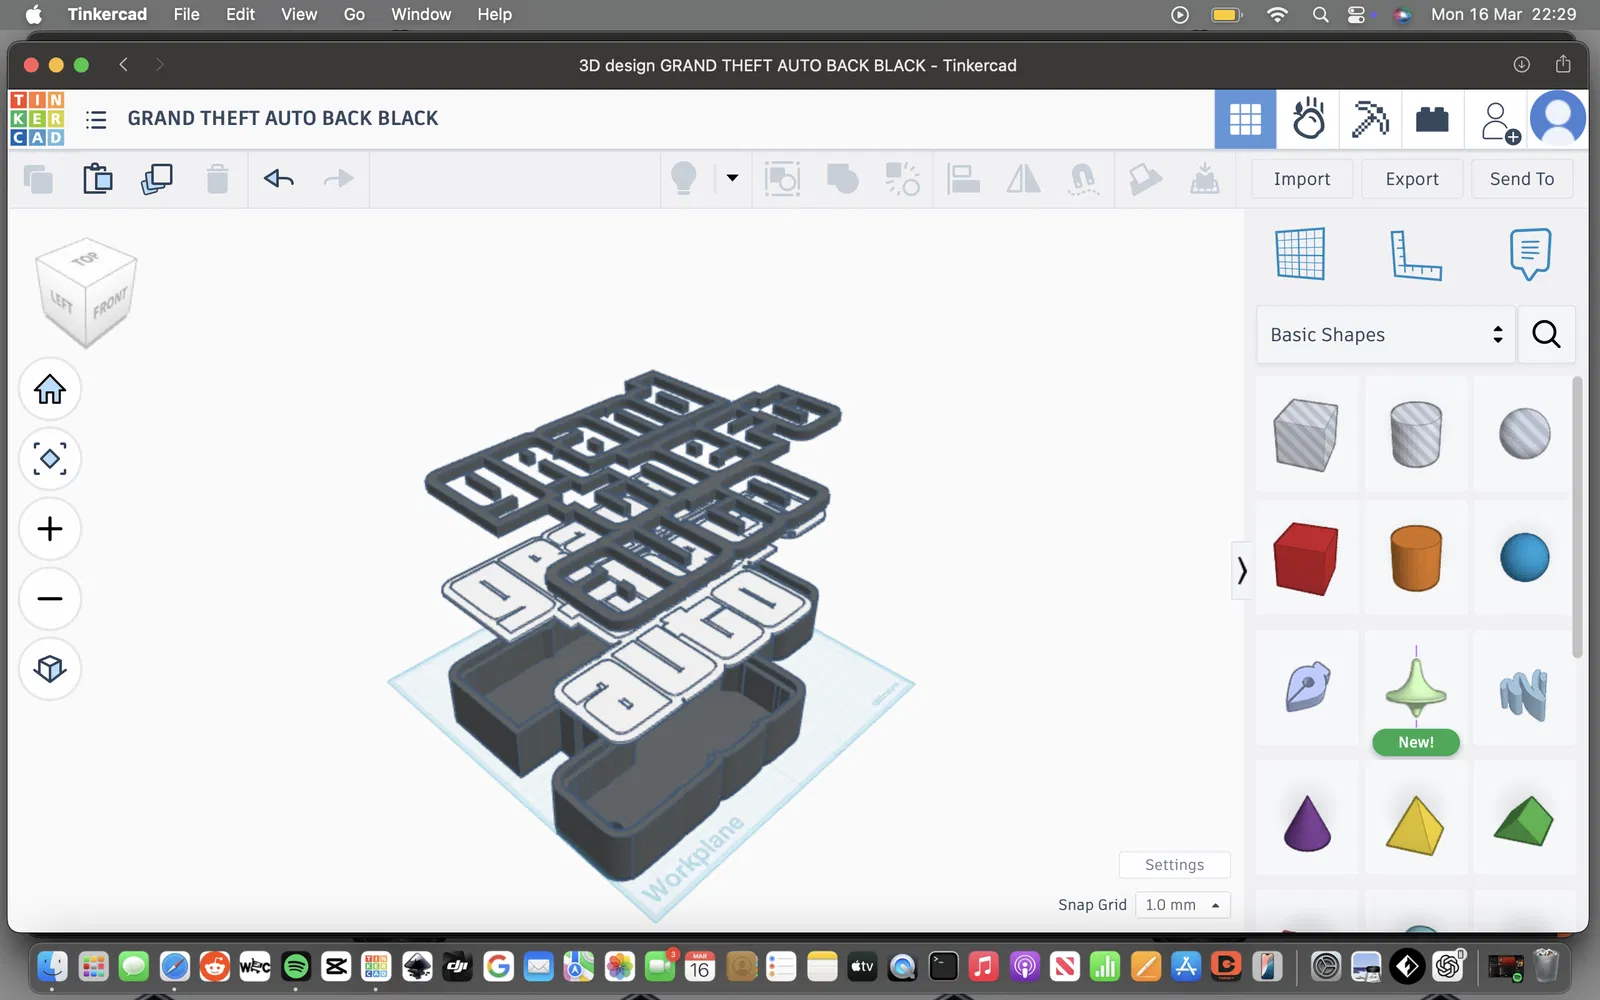Open the workplane Settings button

[1174, 865]
